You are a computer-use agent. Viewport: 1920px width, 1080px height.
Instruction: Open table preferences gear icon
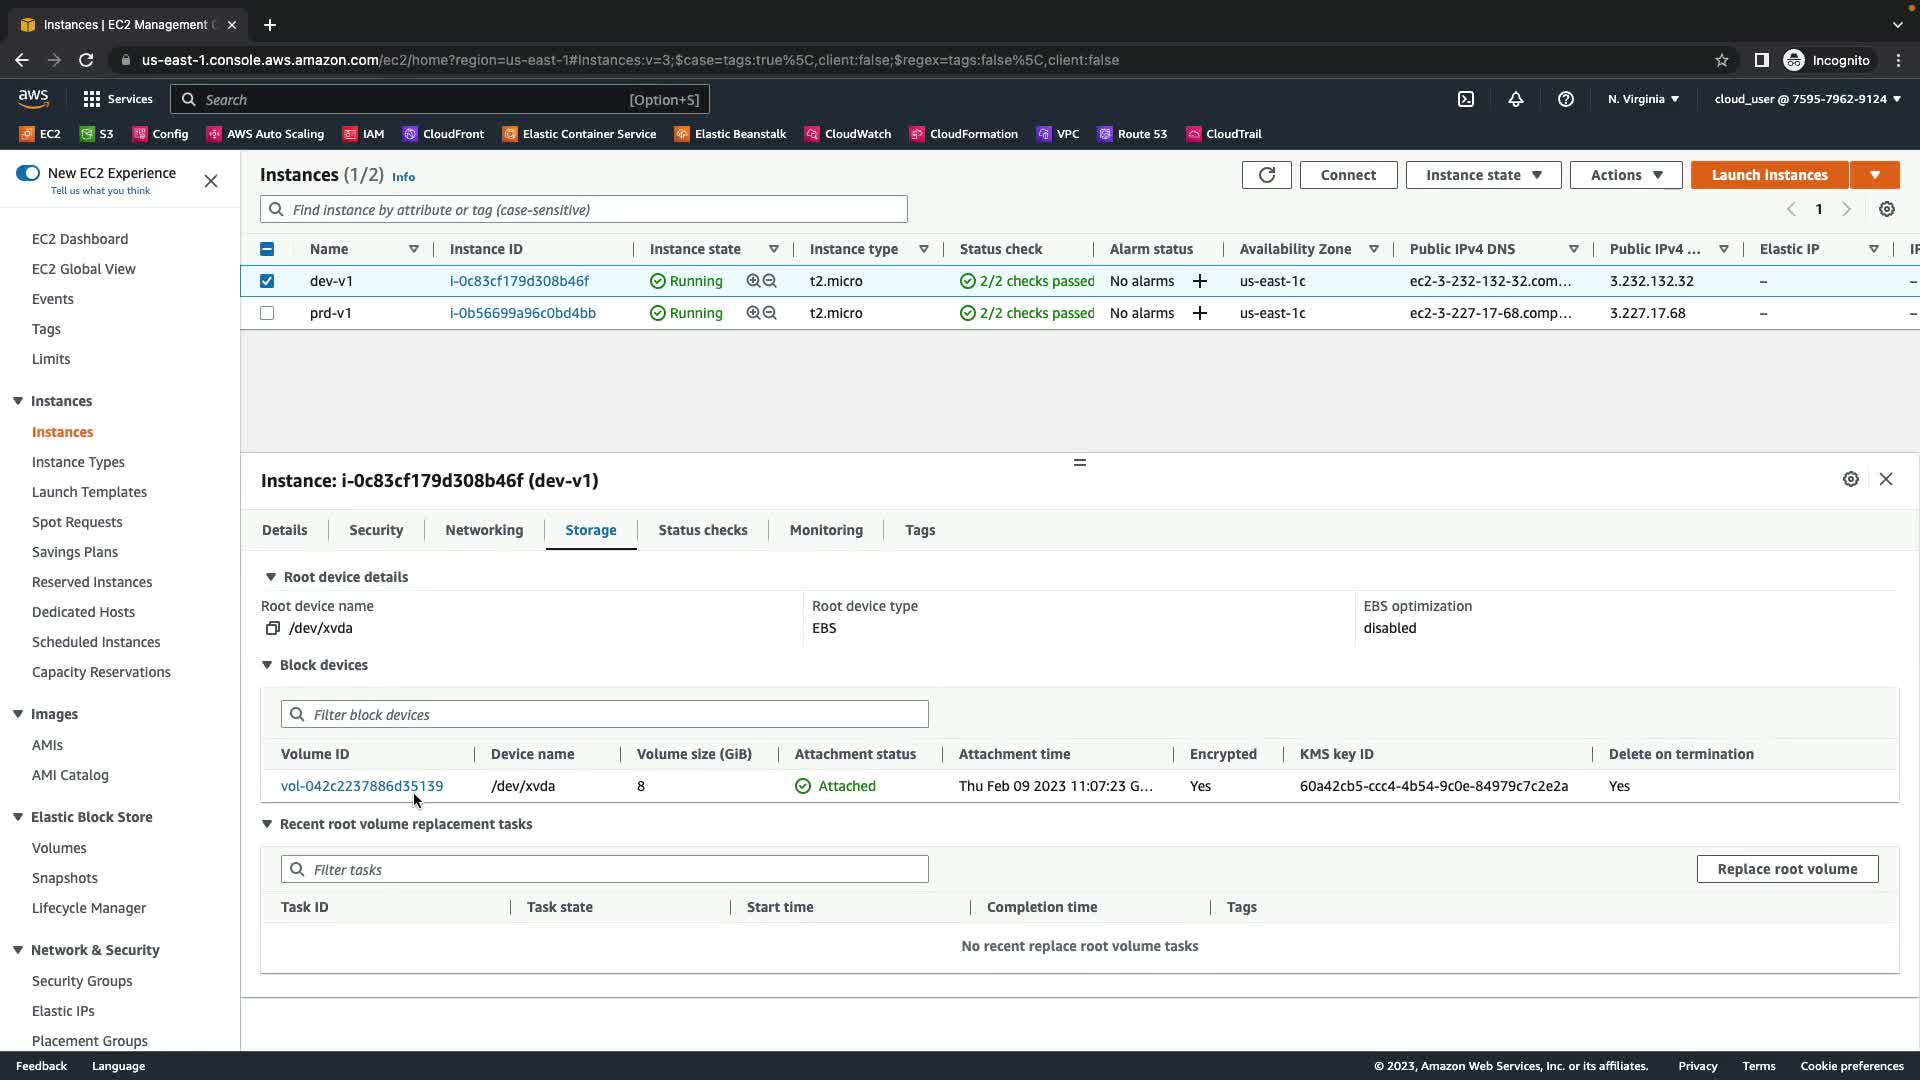click(x=1886, y=209)
